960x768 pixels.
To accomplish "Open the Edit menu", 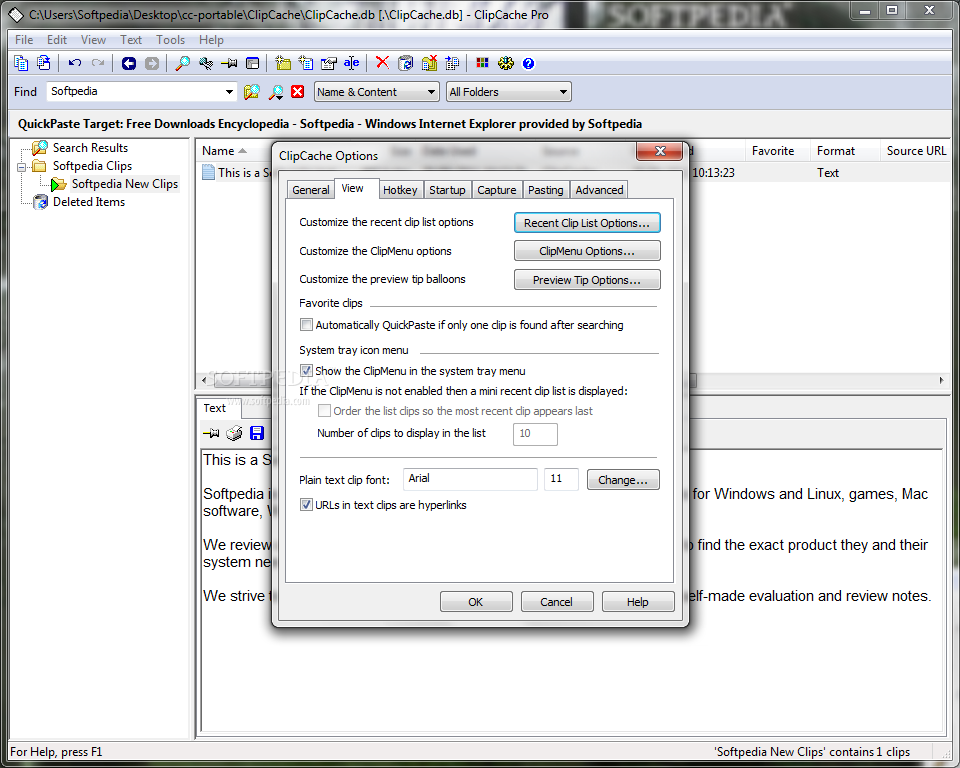I will coord(57,40).
